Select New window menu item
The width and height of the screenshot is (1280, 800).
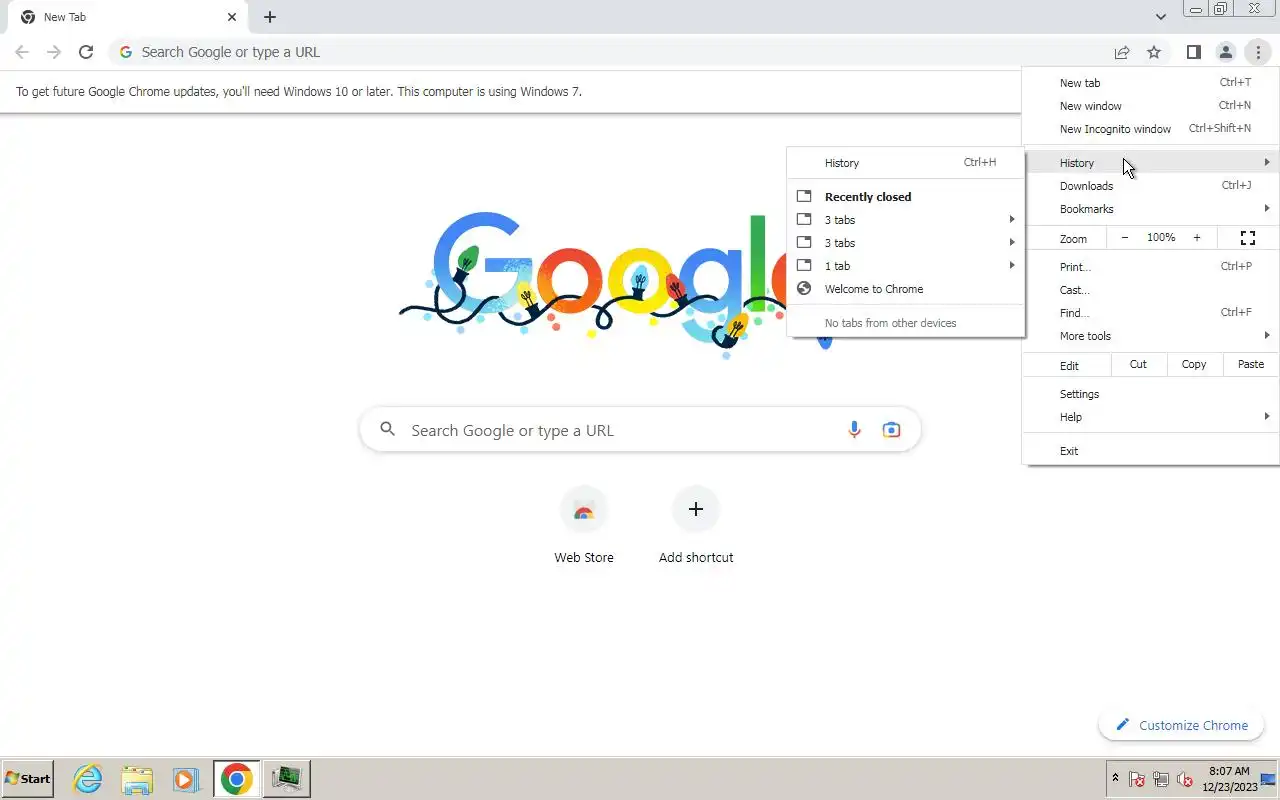point(1151,106)
